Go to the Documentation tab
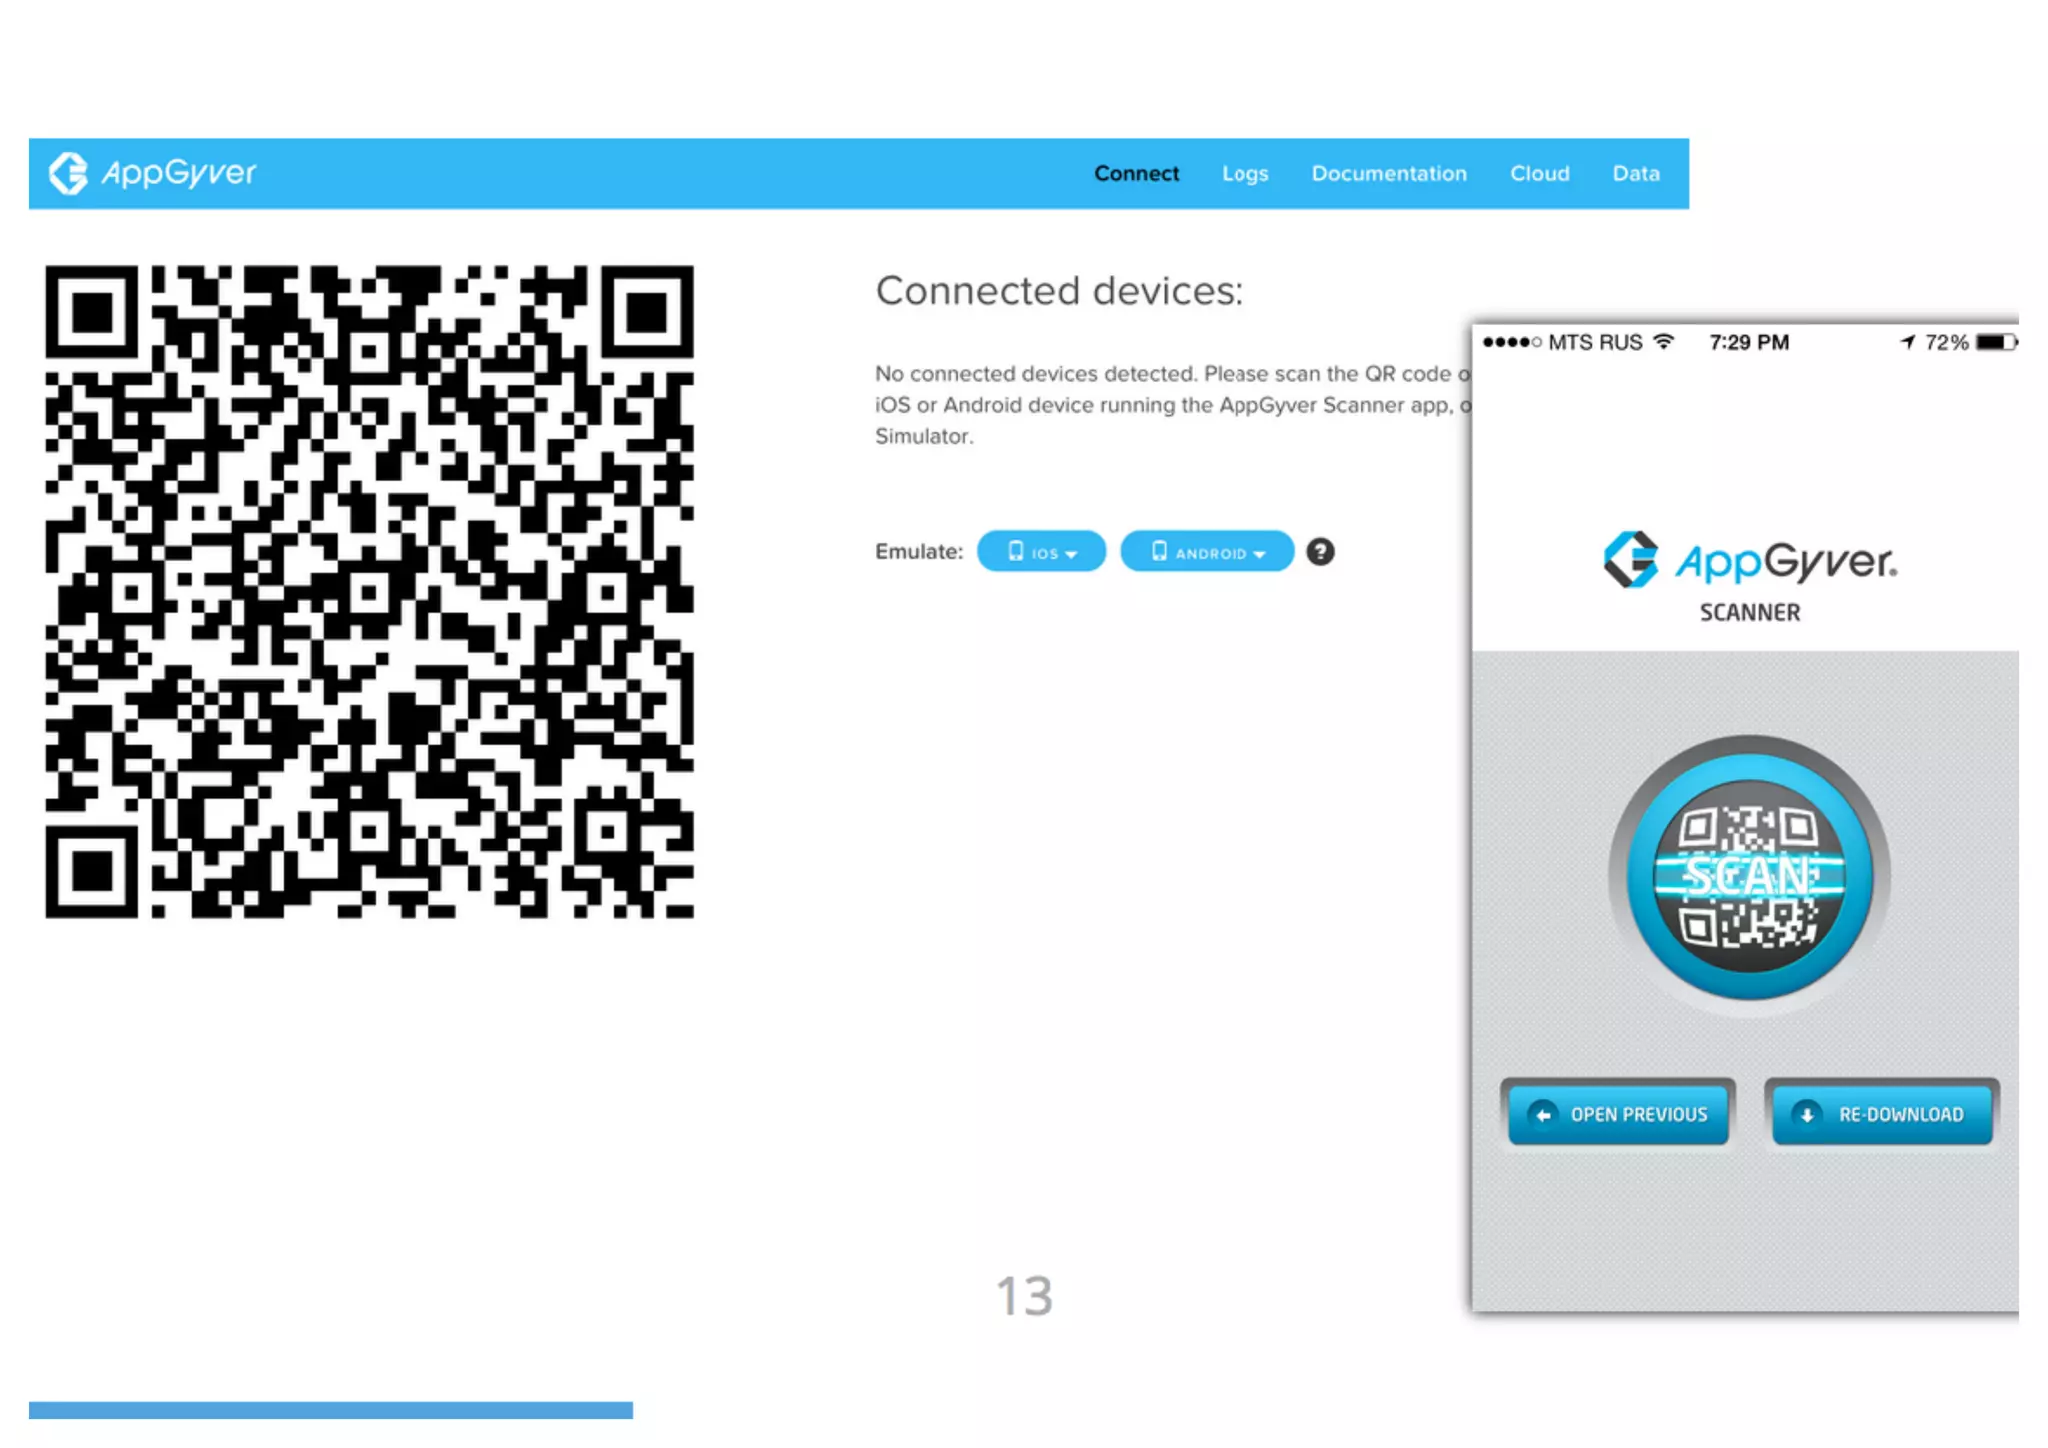Image resolution: width=2048 pixels, height=1448 pixels. pyautogui.click(x=1389, y=173)
